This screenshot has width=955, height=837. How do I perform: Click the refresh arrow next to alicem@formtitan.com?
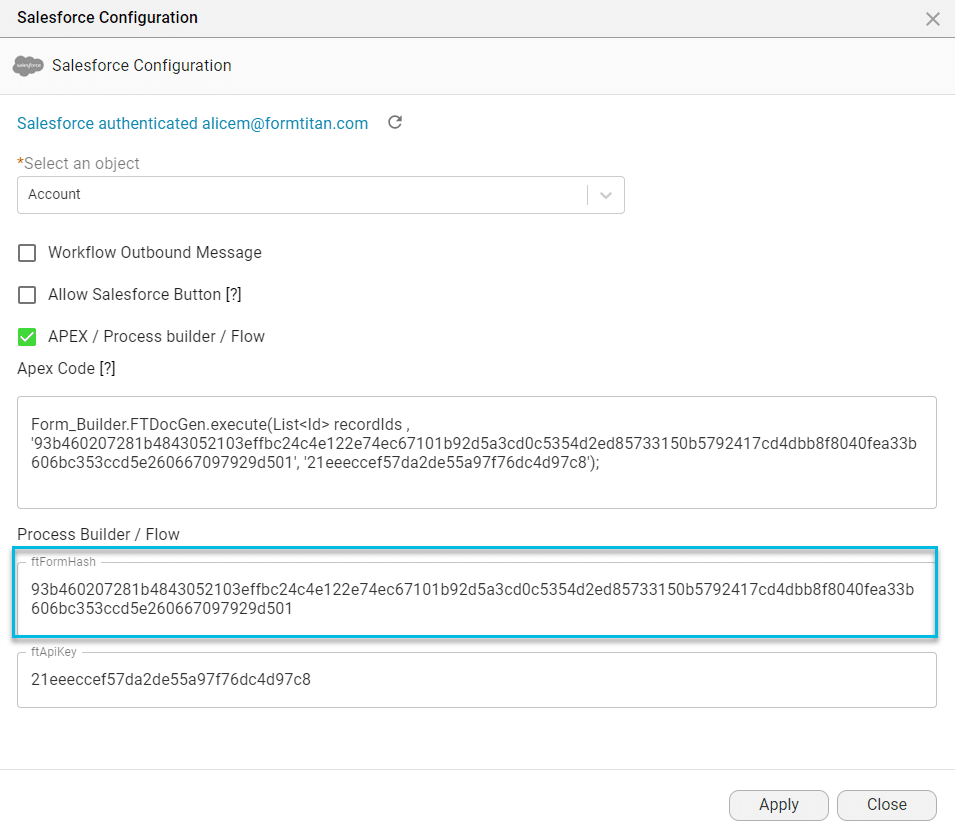(394, 121)
